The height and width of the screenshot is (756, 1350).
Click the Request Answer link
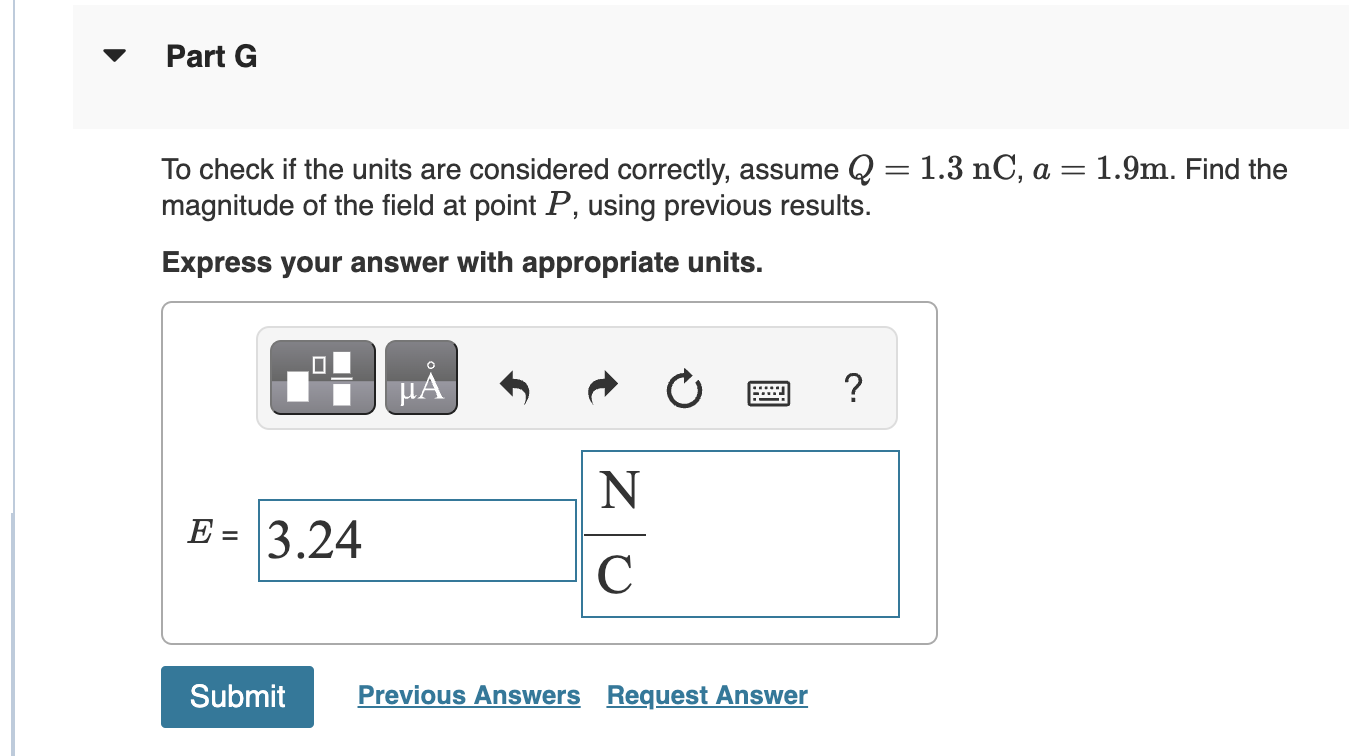tap(706, 695)
